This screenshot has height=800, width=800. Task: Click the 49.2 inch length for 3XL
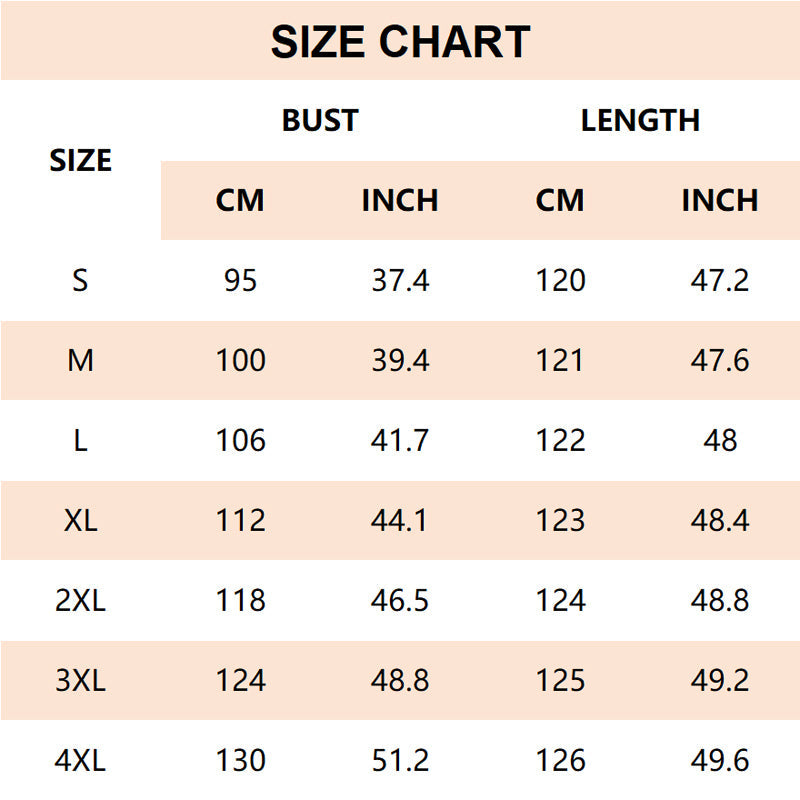(x=720, y=680)
